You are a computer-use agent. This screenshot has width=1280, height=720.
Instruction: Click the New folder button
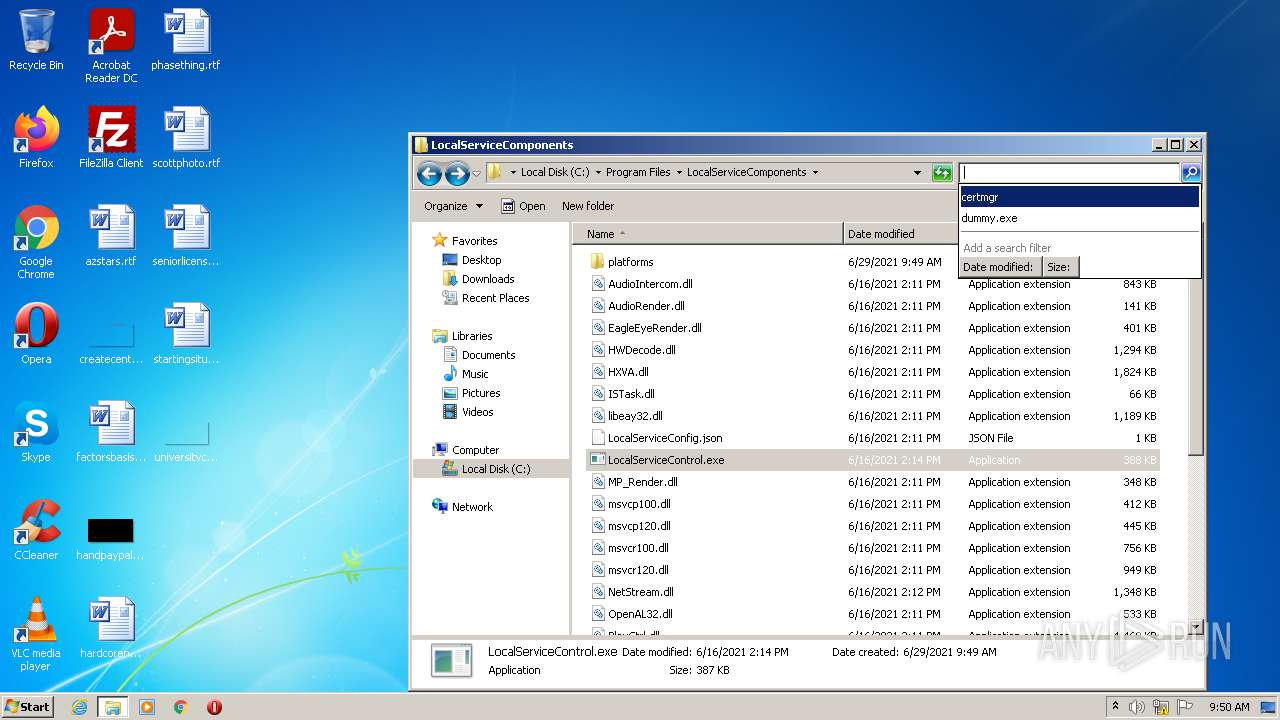[588, 206]
